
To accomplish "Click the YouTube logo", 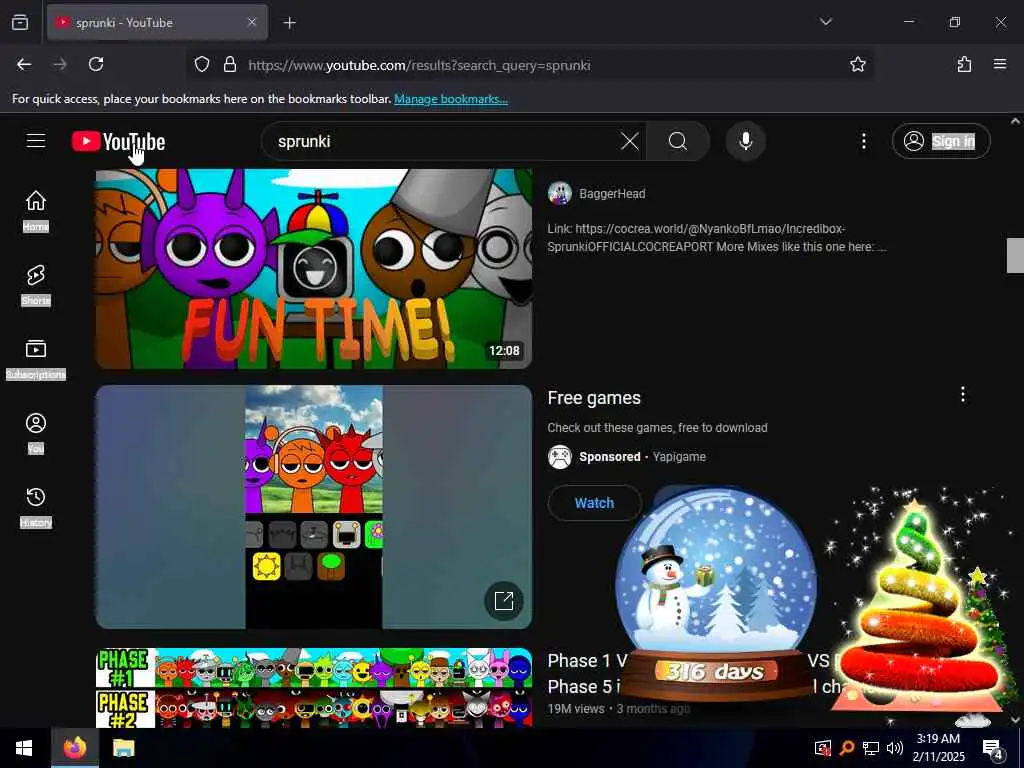I will tap(118, 141).
